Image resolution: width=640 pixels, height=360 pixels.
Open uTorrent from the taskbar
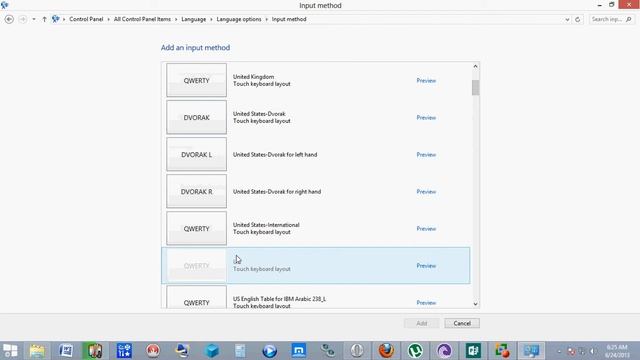(415, 351)
